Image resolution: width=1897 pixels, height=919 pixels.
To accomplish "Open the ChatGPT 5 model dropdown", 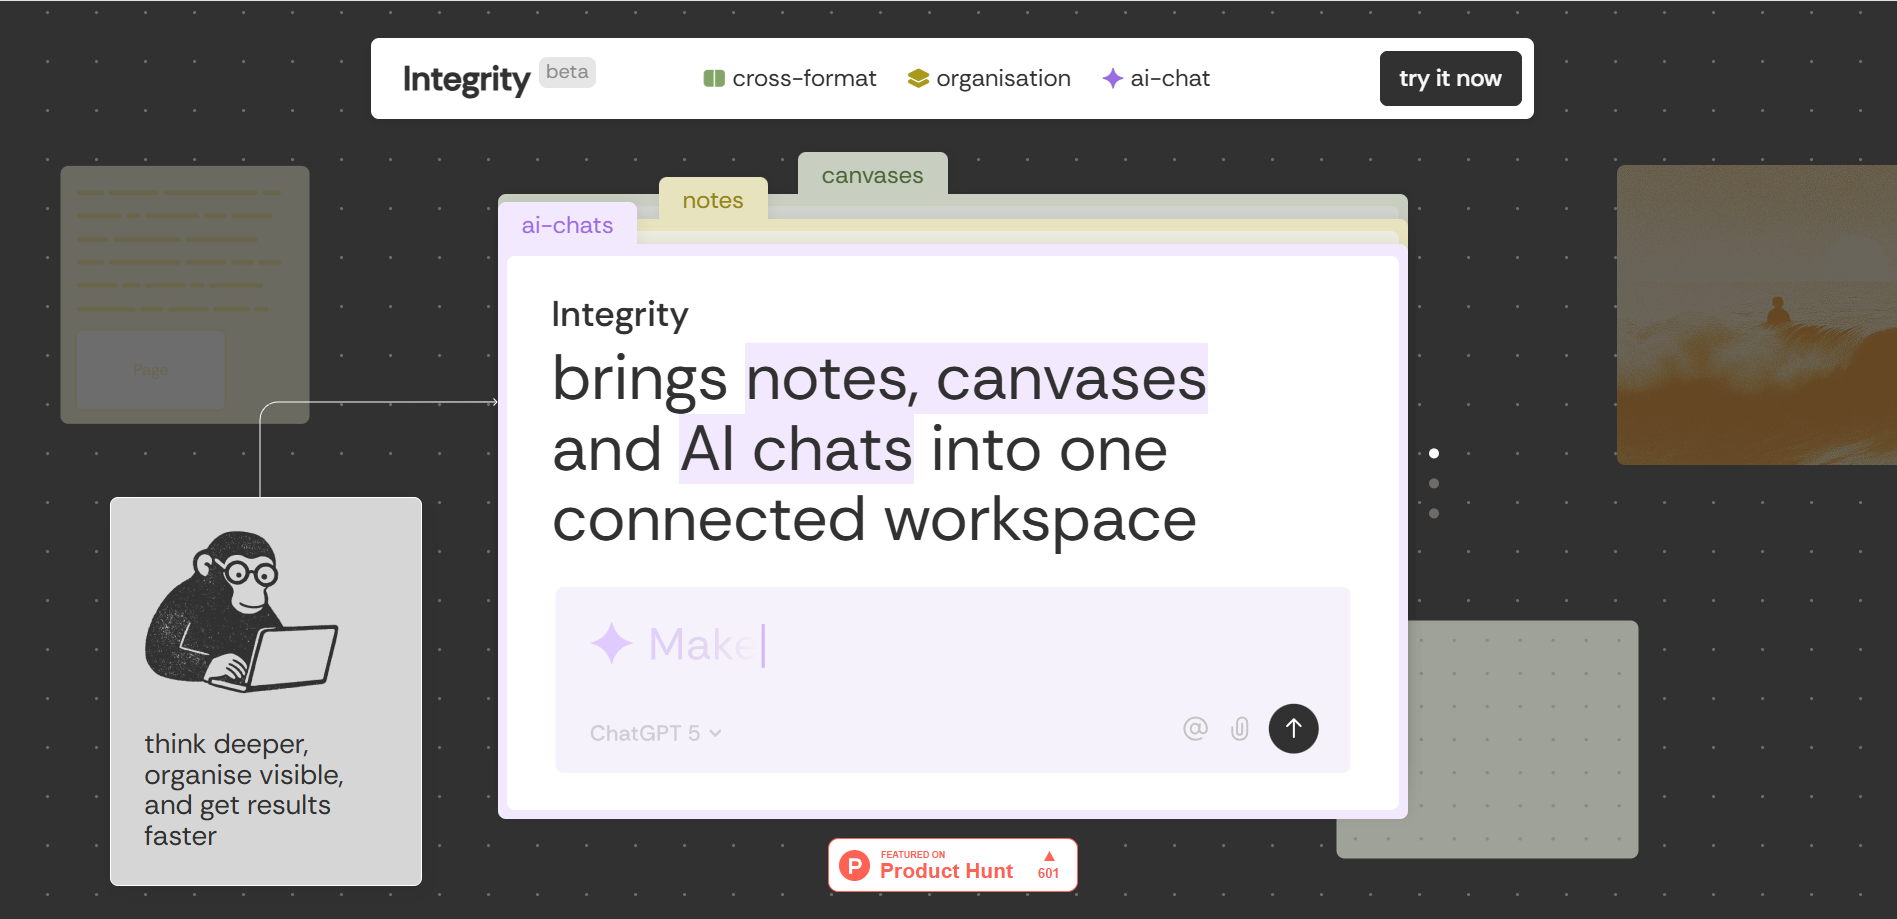I will click(x=655, y=732).
